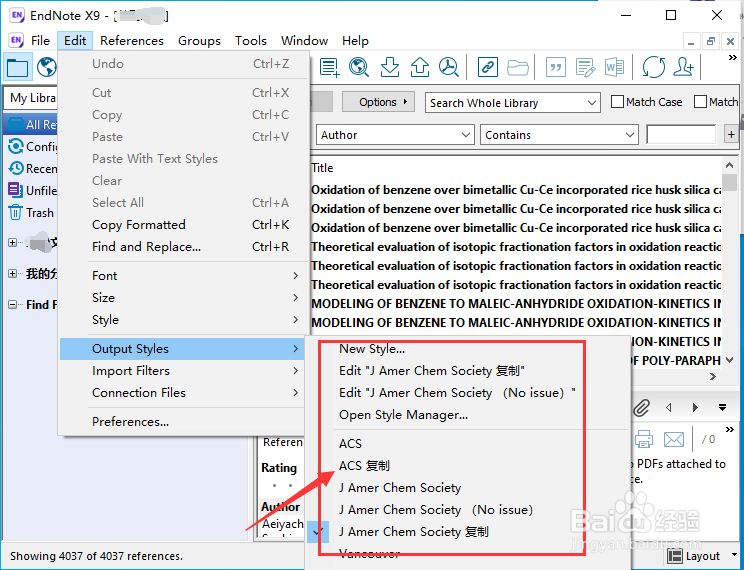The height and width of the screenshot is (570, 744).
Task: Open the Author search field dropdown
Action: 395,135
